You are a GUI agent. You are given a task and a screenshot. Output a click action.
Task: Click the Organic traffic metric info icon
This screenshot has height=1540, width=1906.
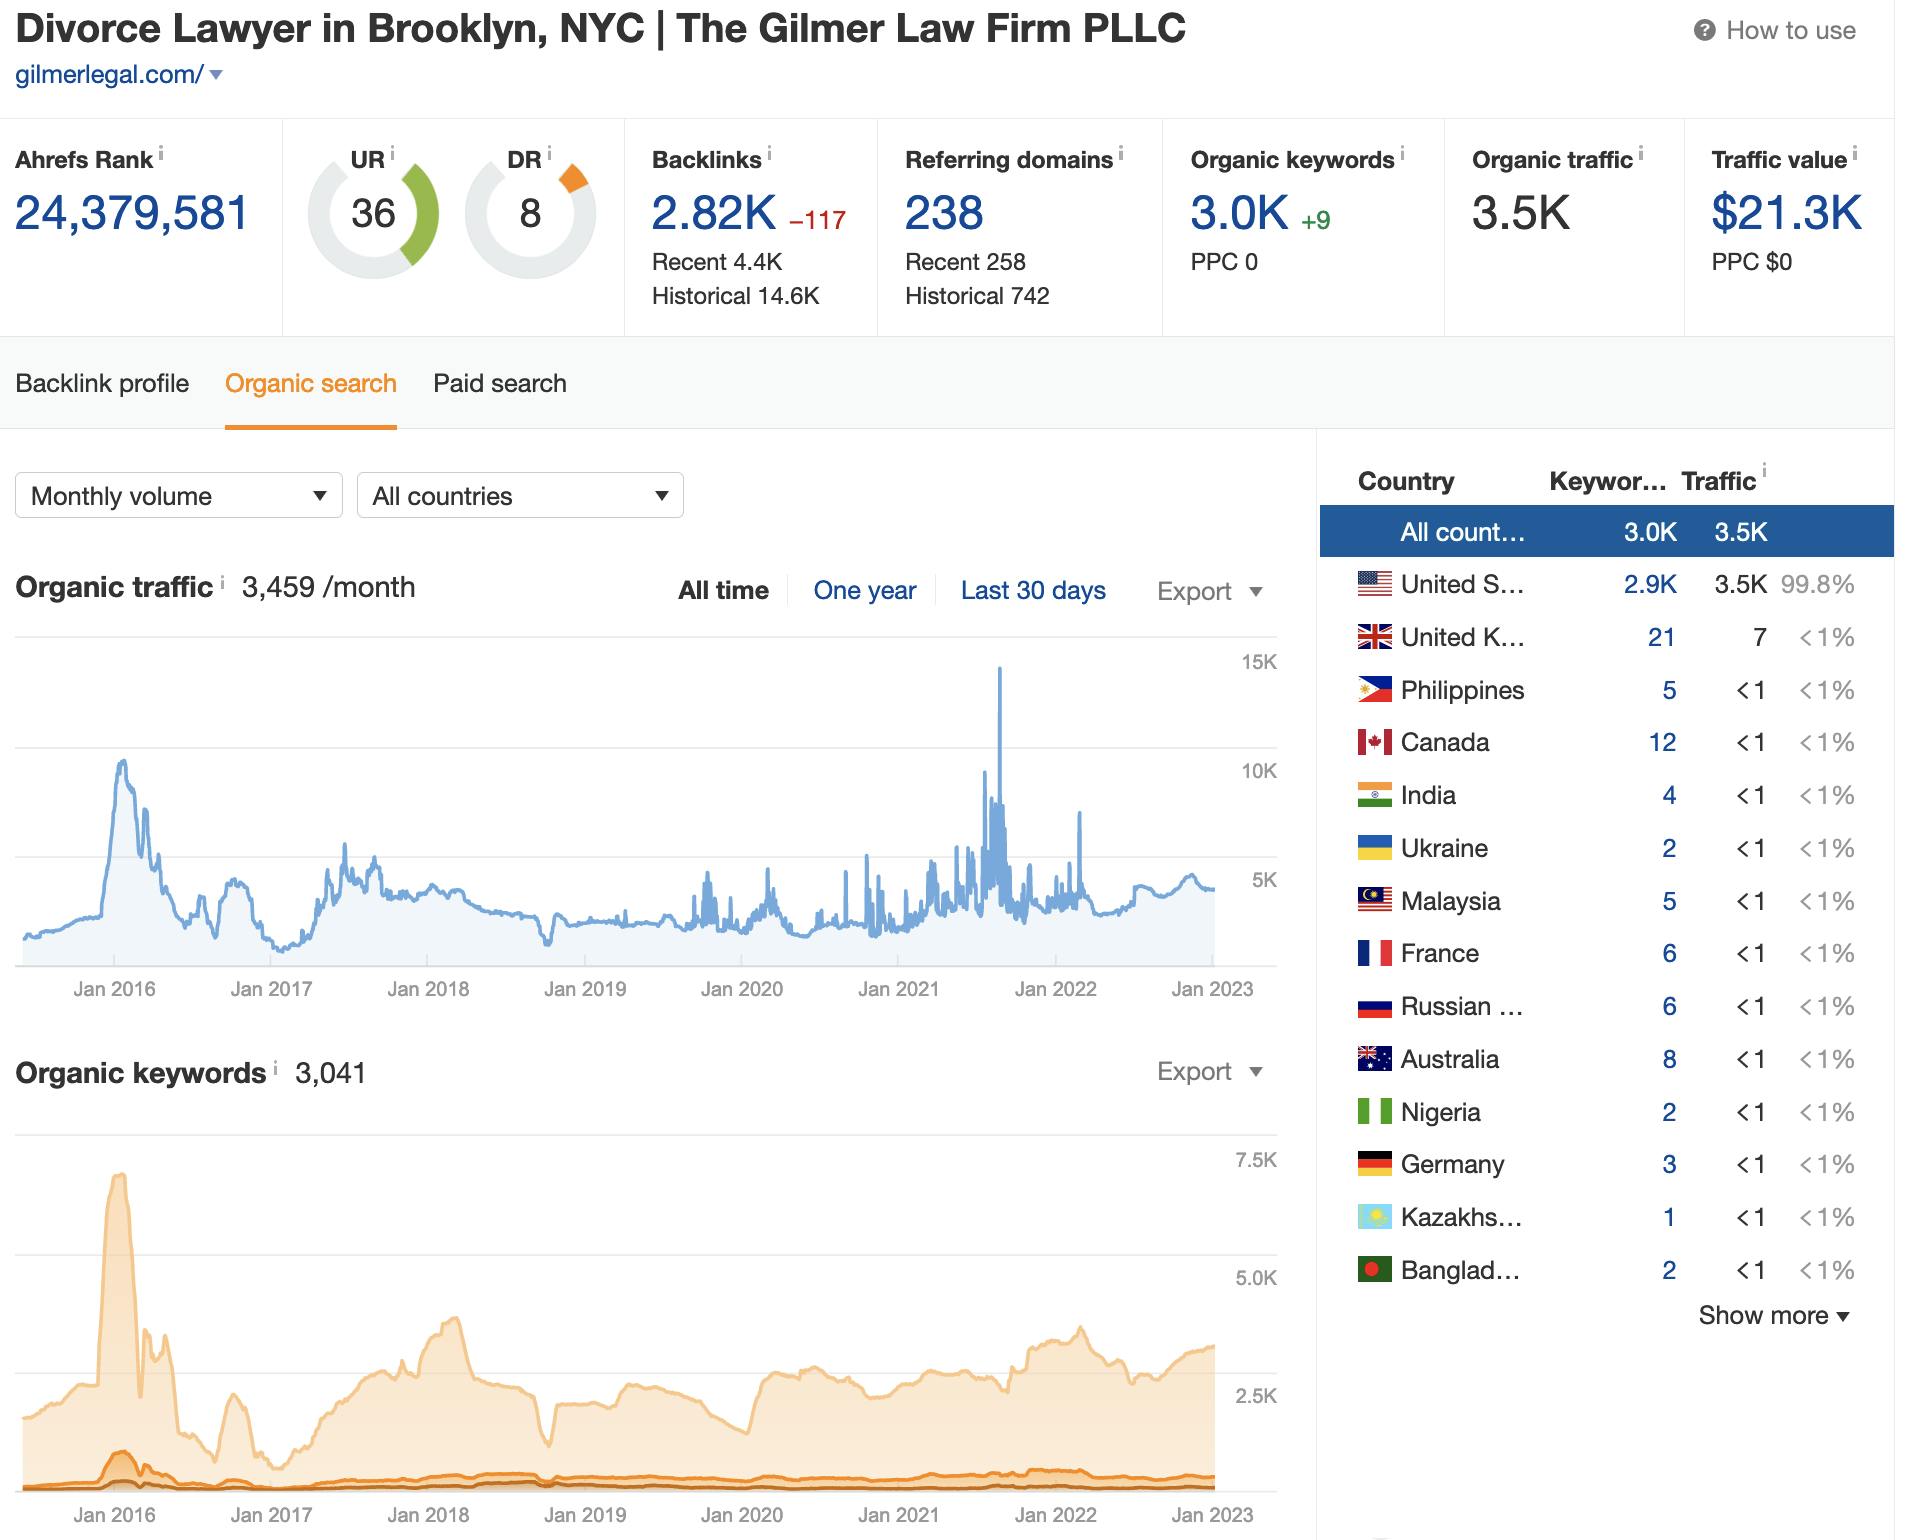click(x=1641, y=154)
